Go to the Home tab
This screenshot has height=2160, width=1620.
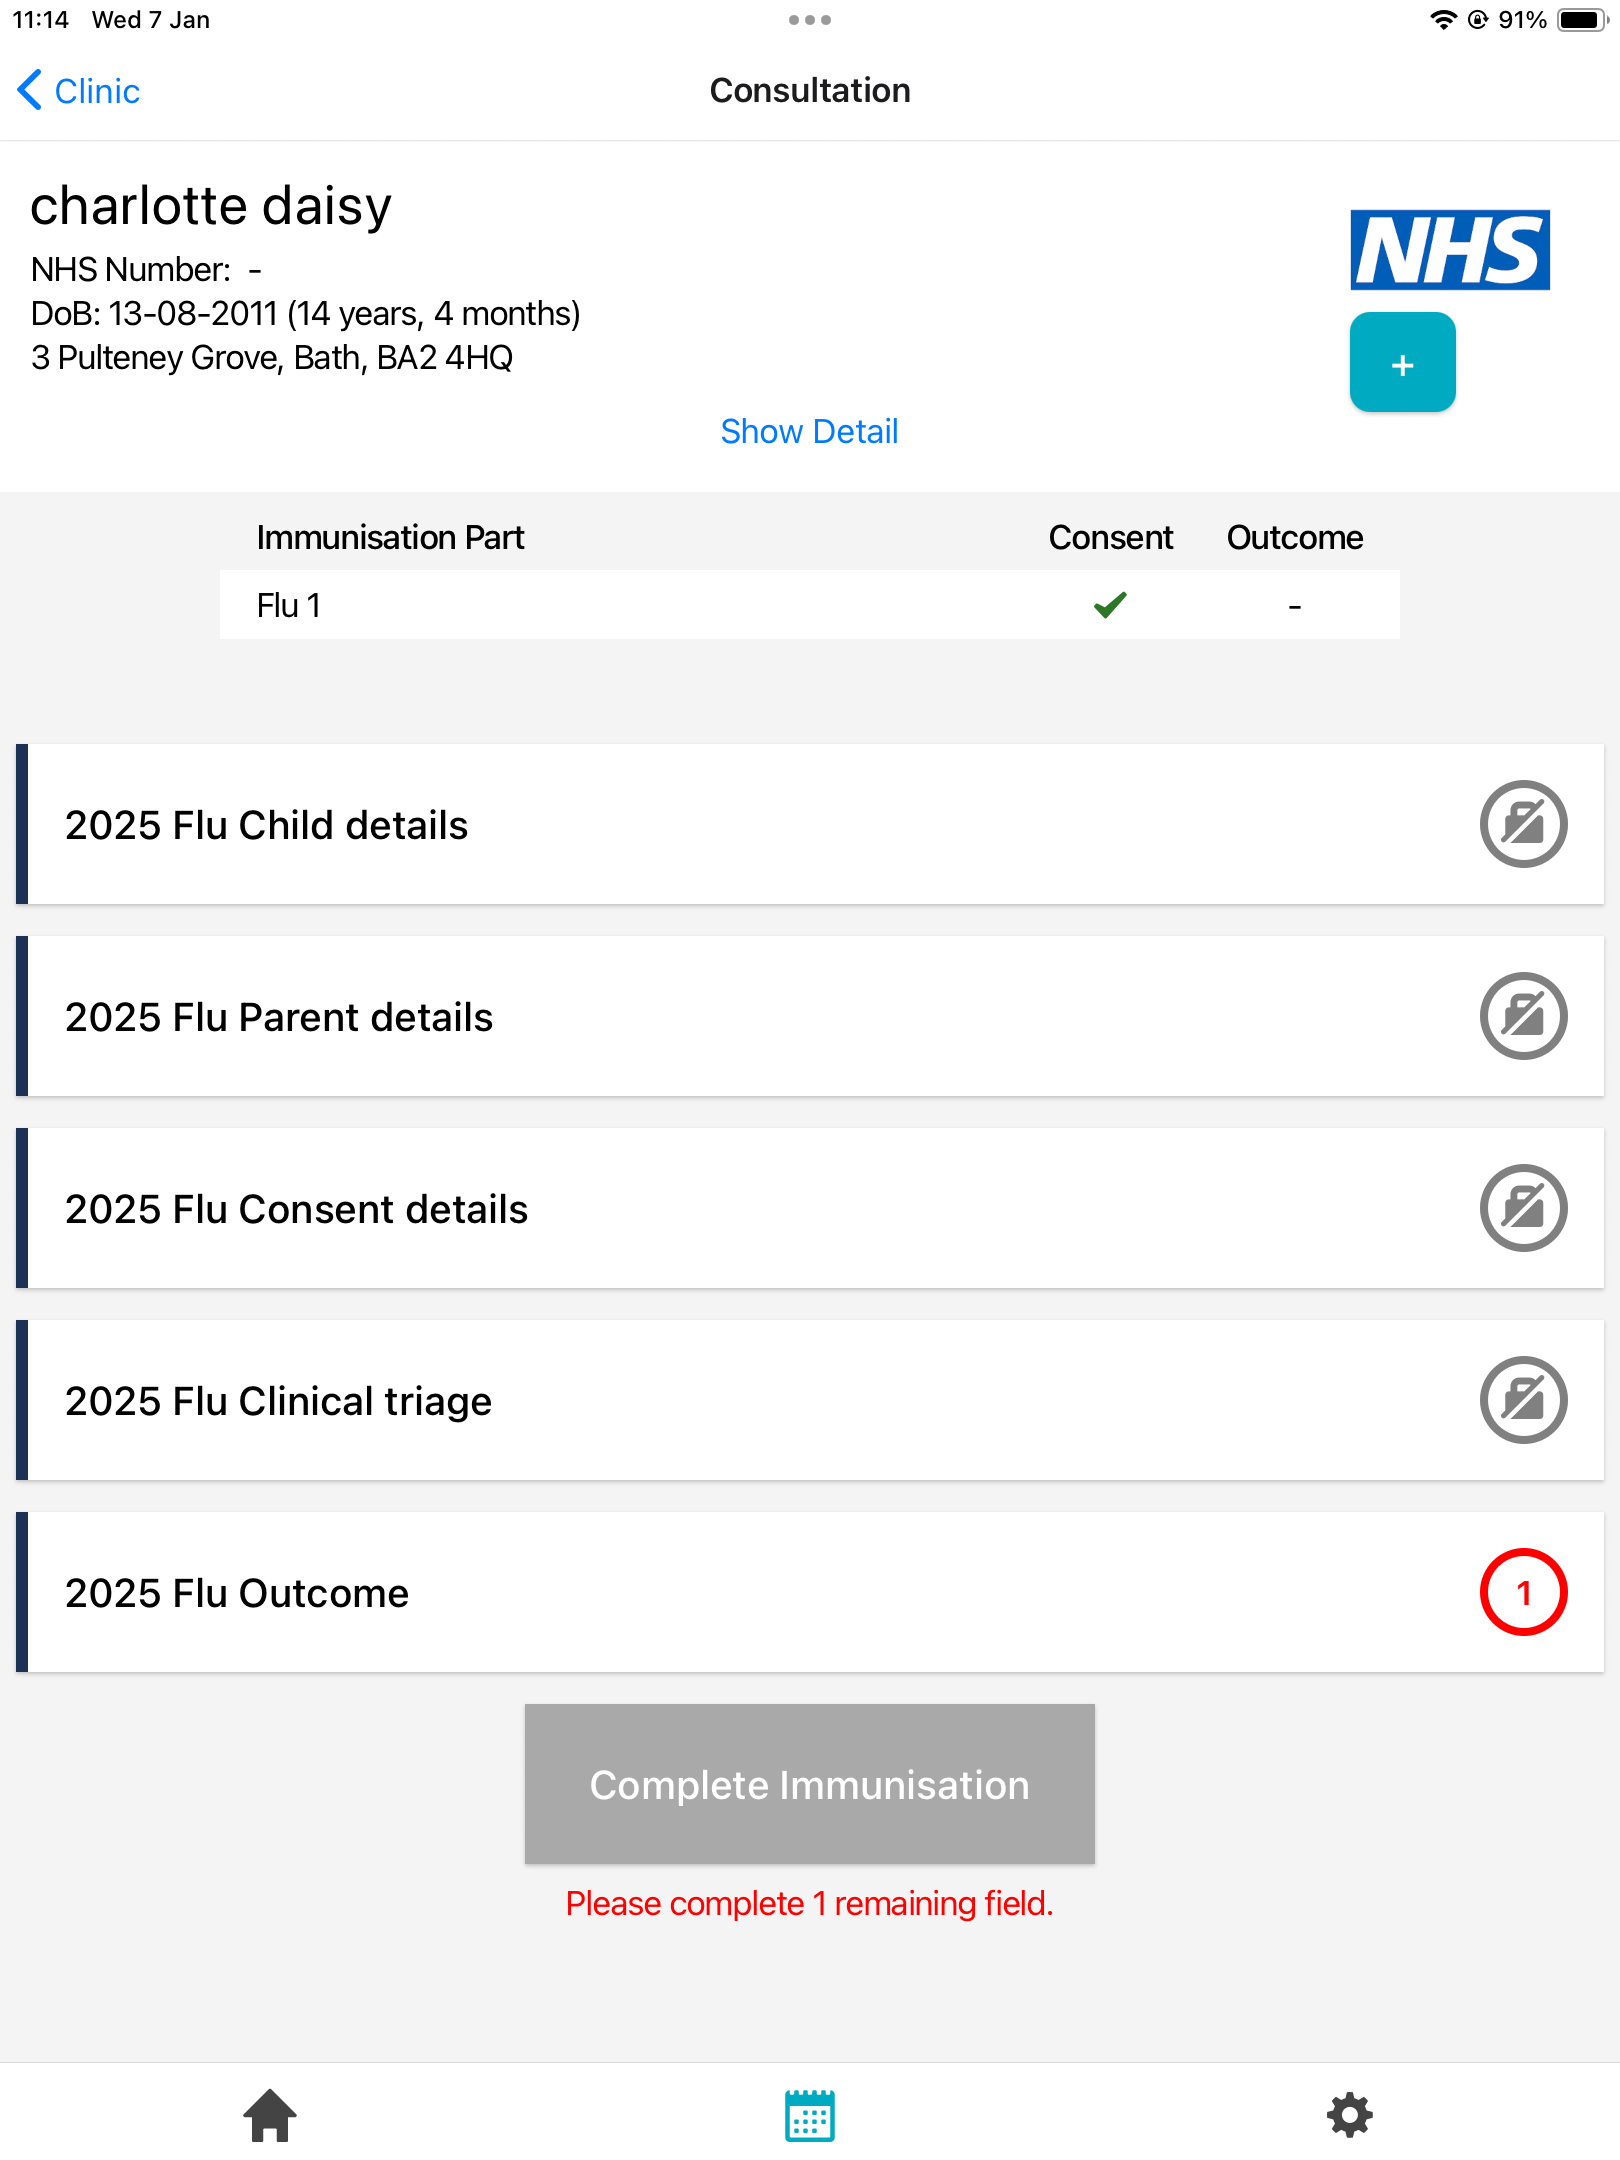pos(270,2115)
